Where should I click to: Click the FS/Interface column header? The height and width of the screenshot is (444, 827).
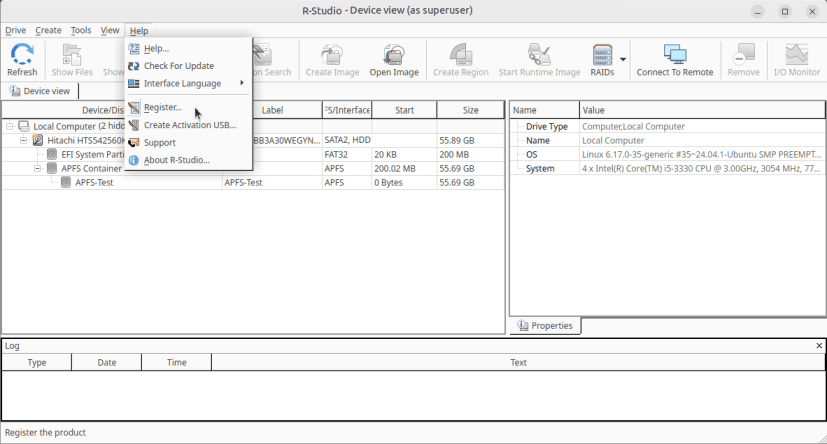click(347, 110)
